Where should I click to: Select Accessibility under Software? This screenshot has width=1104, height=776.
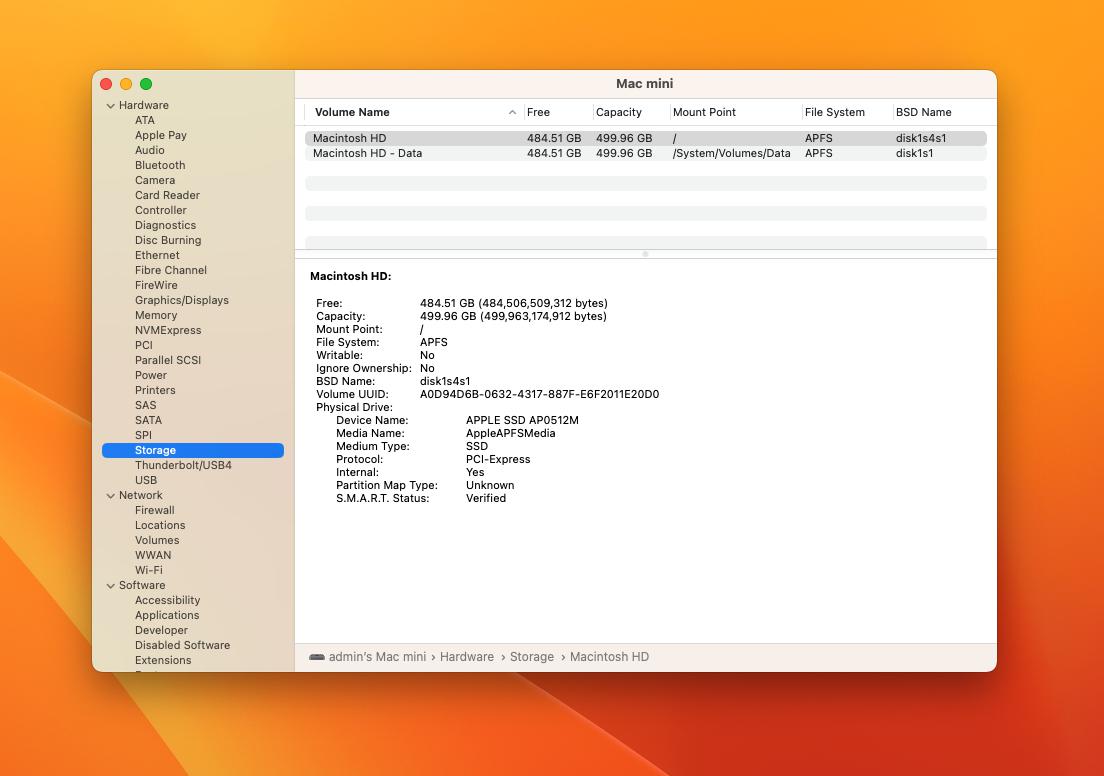coord(168,601)
